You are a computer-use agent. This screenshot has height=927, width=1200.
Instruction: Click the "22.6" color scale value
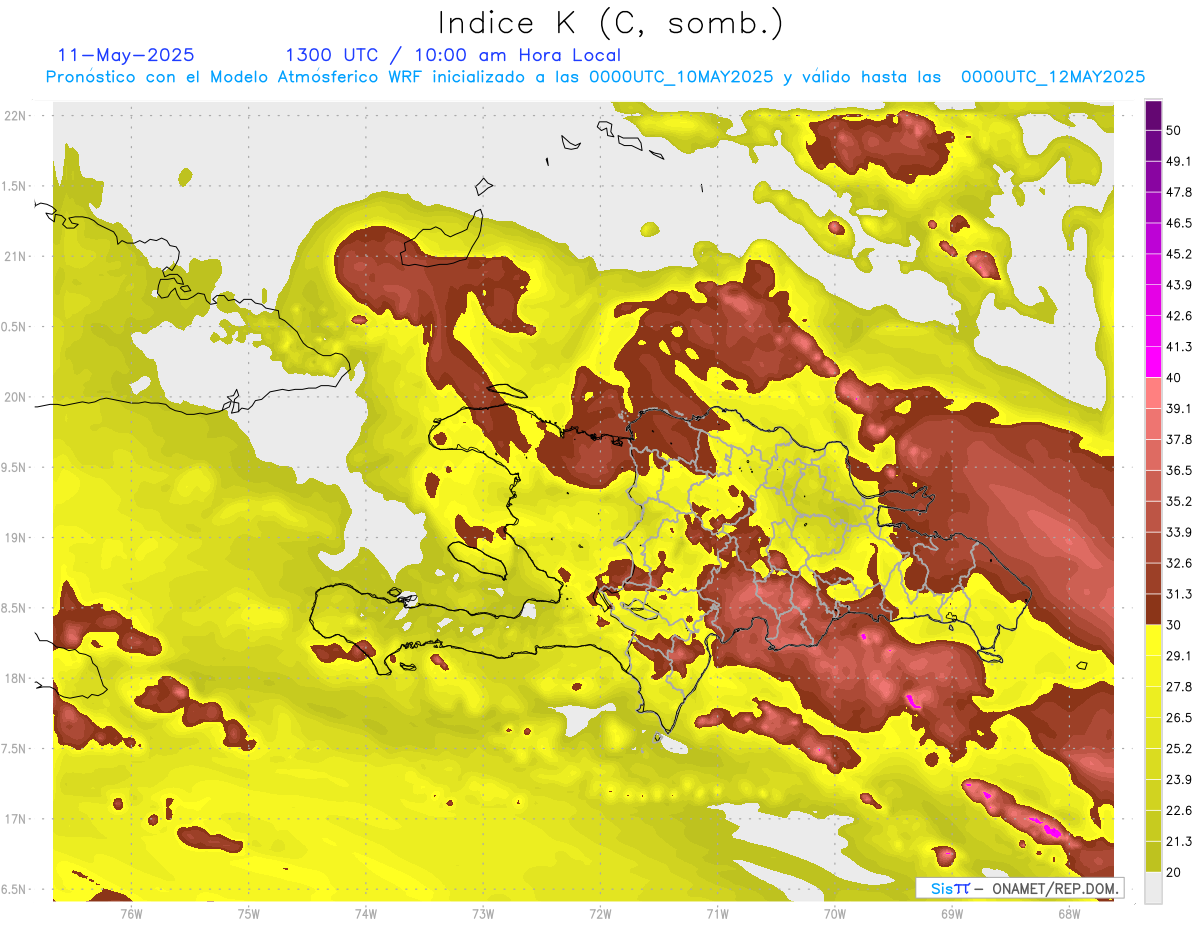pyautogui.click(x=1179, y=810)
